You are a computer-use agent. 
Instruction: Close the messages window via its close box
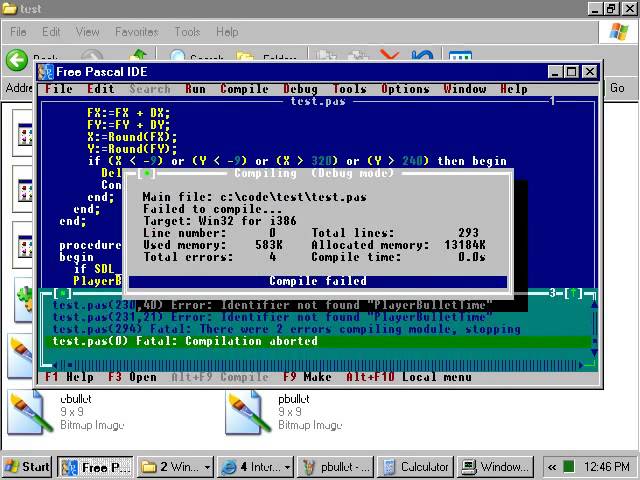click(x=62, y=293)
